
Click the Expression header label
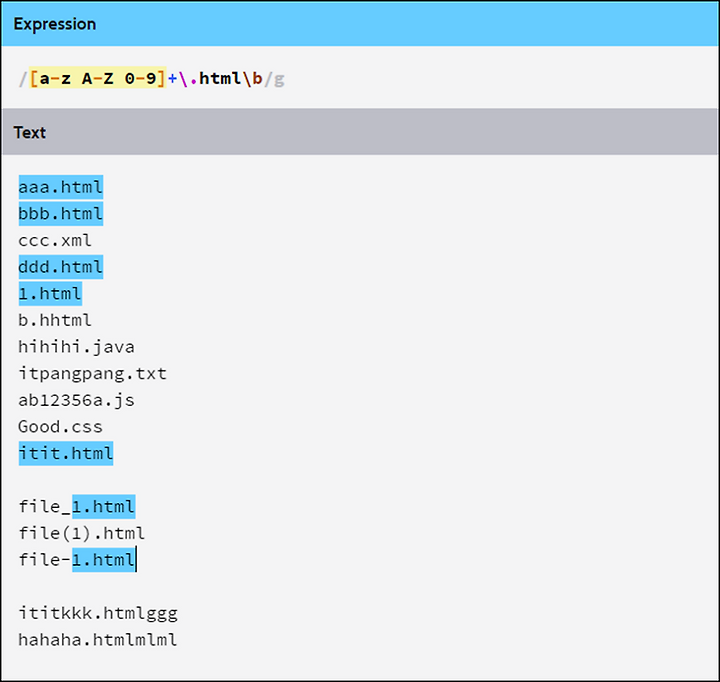click(x=55, y=24)
